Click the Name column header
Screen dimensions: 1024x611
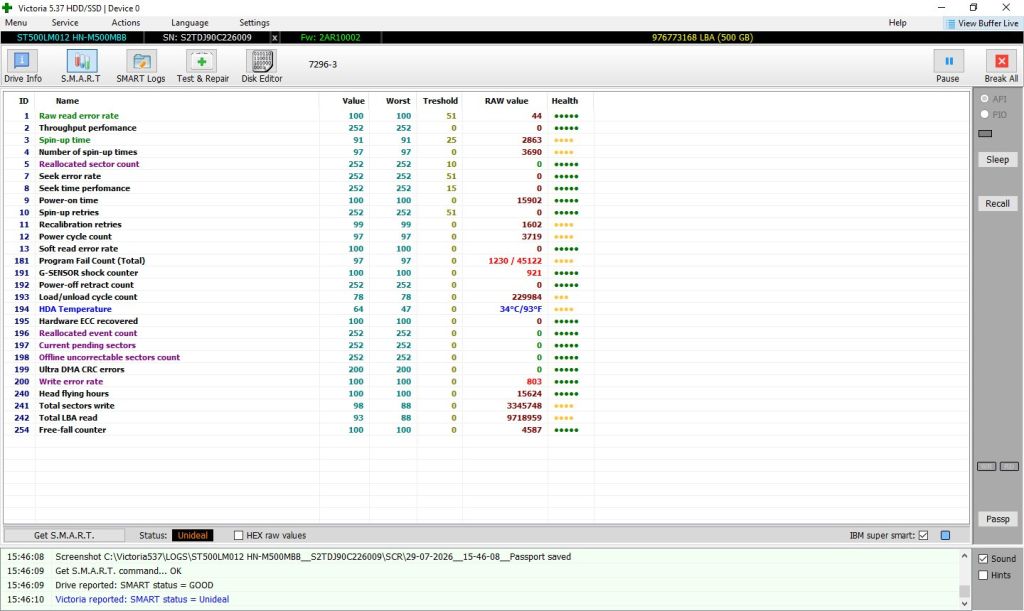click(67, 101)
